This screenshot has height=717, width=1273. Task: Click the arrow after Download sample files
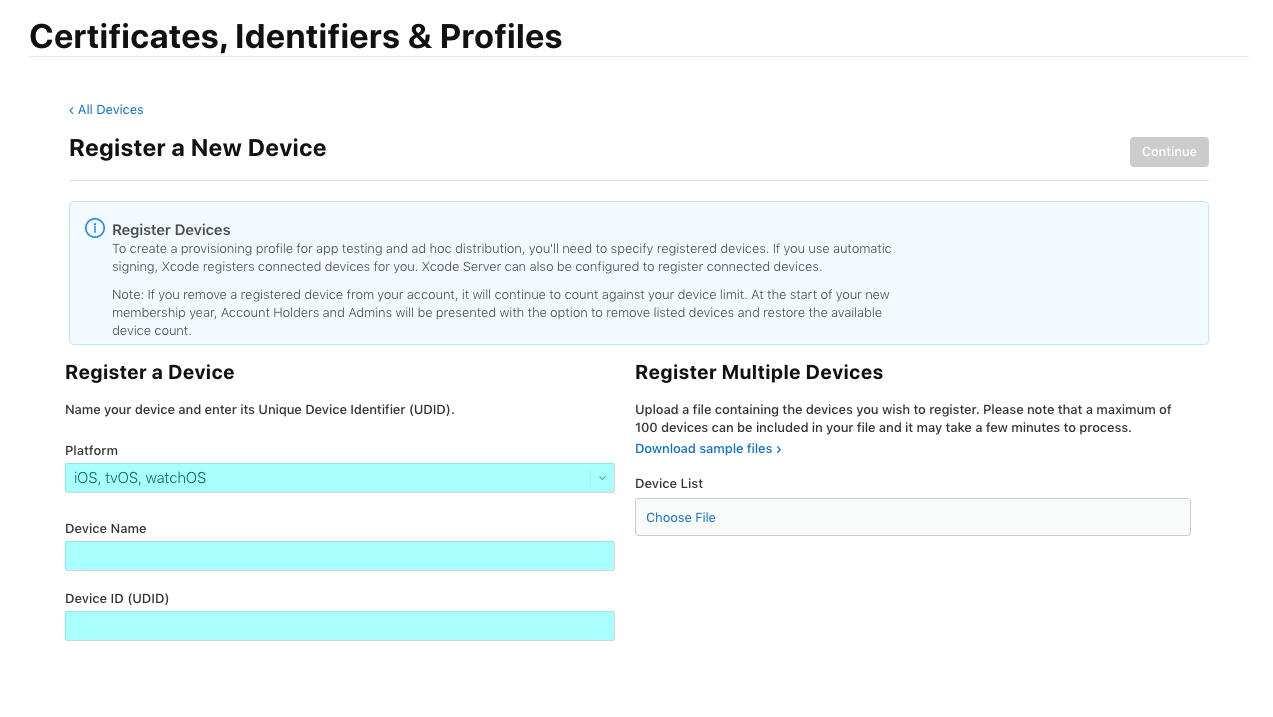coord(779,450)
